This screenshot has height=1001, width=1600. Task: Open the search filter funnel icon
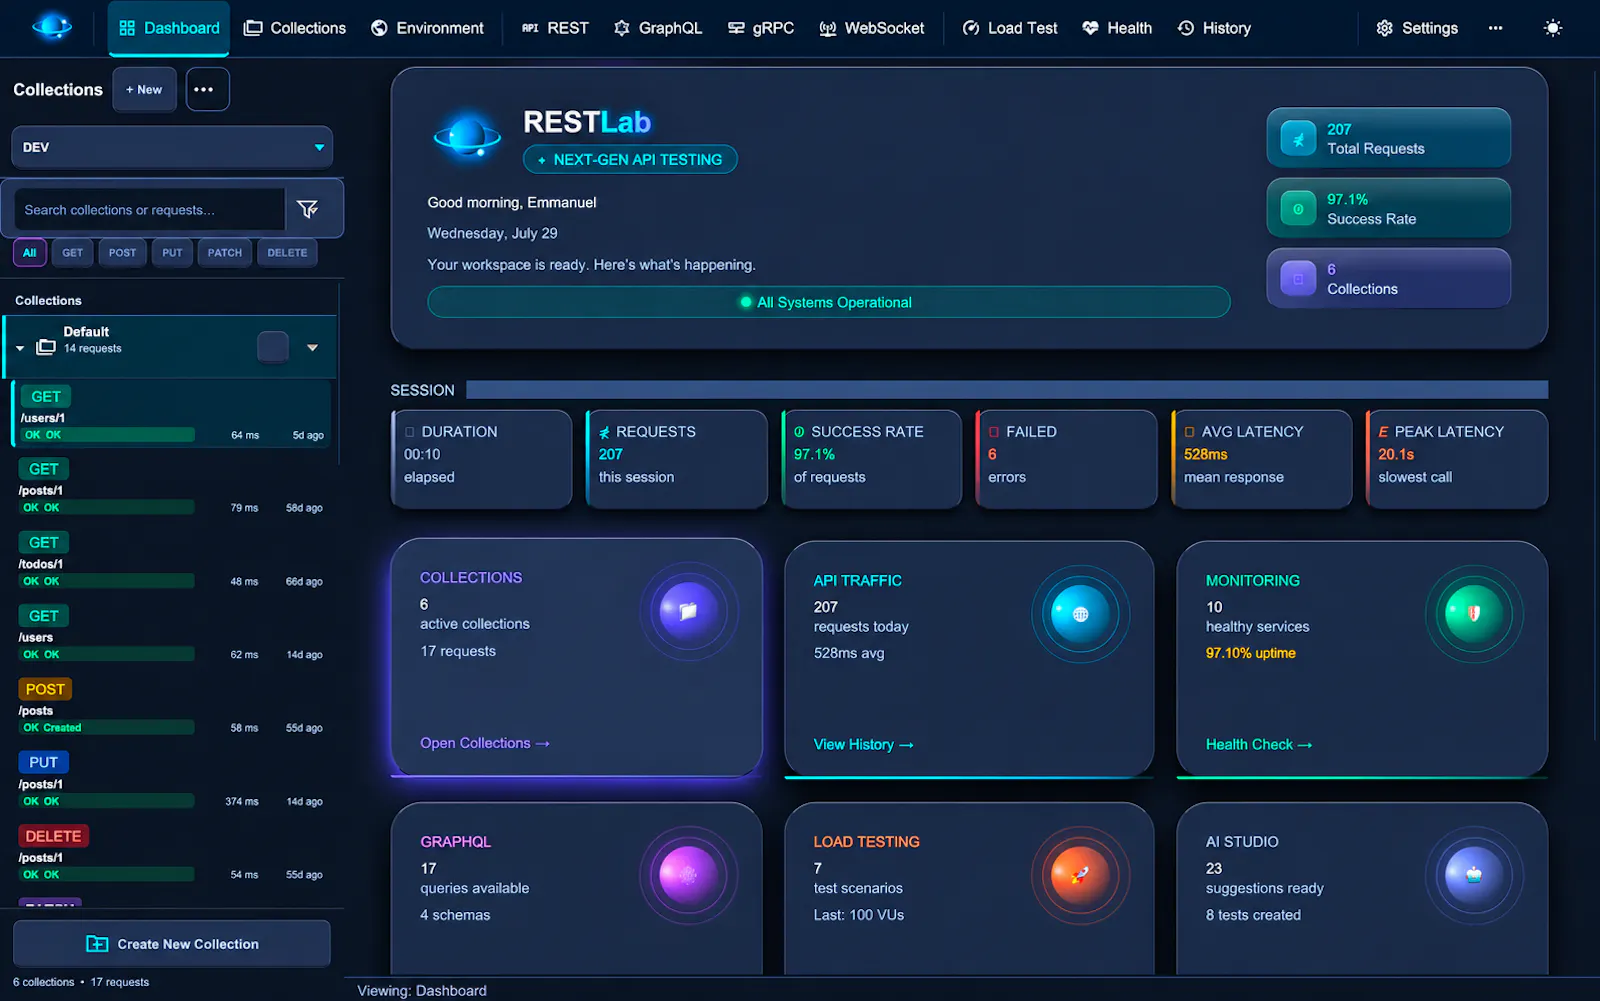point(308,209)
